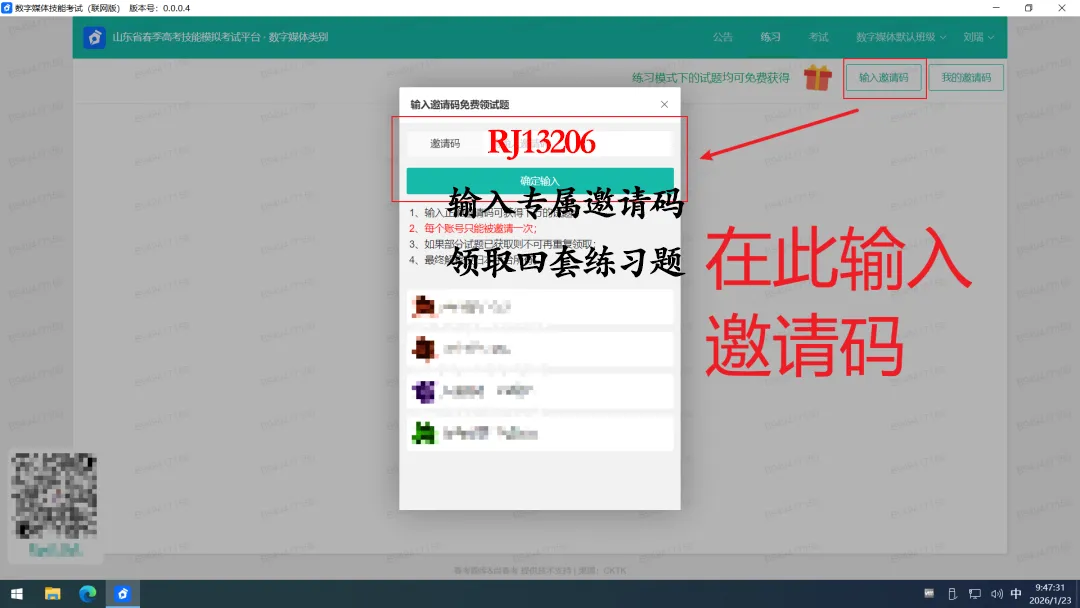Switch to the 练习 tab
Screen dimensions: 1080x608
pos(770,37)
